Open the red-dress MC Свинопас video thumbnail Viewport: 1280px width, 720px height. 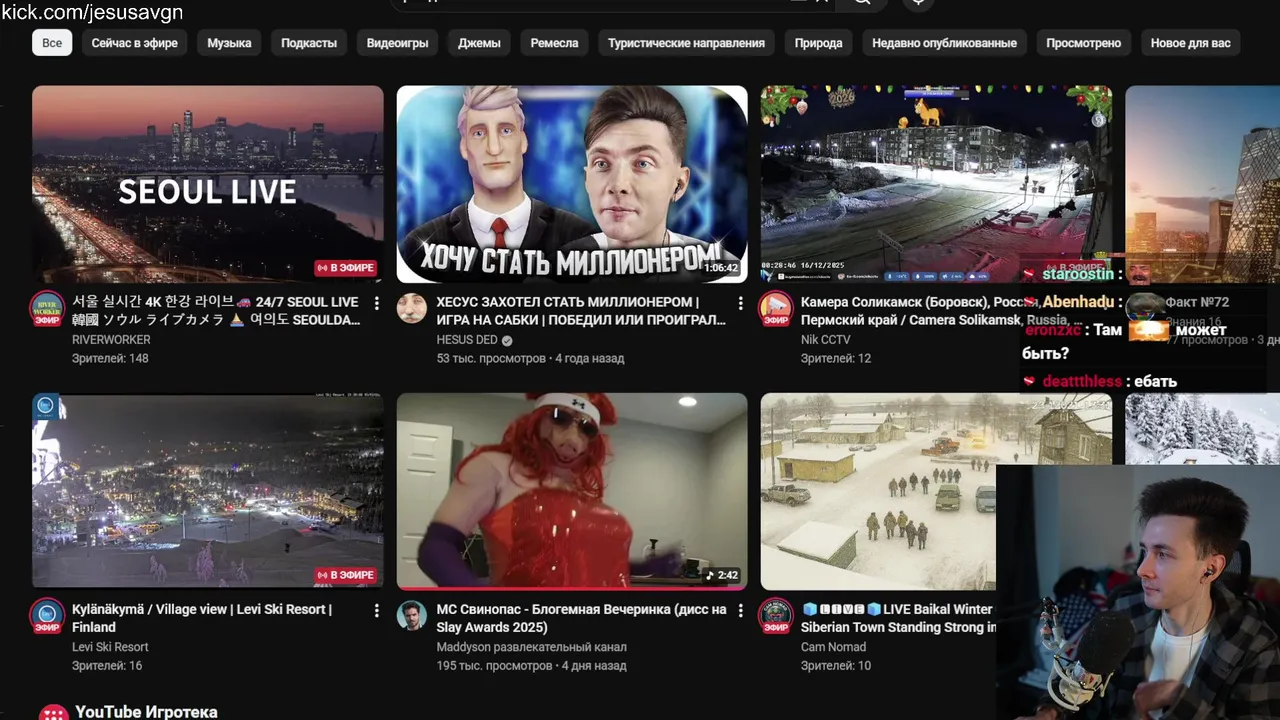pos(572,491)
